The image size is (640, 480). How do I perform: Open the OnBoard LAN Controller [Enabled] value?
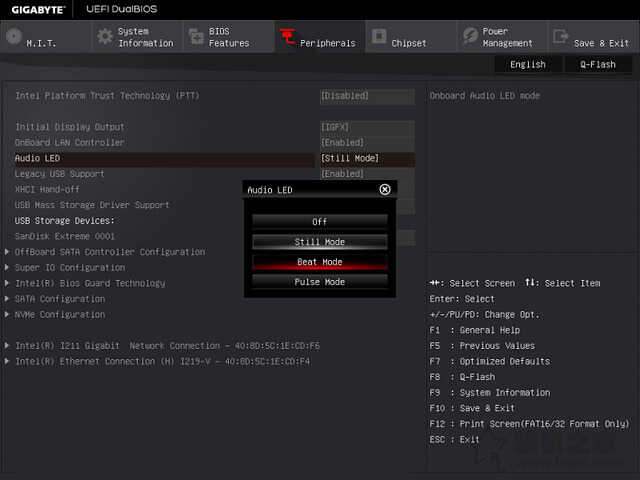coord(367,142)
